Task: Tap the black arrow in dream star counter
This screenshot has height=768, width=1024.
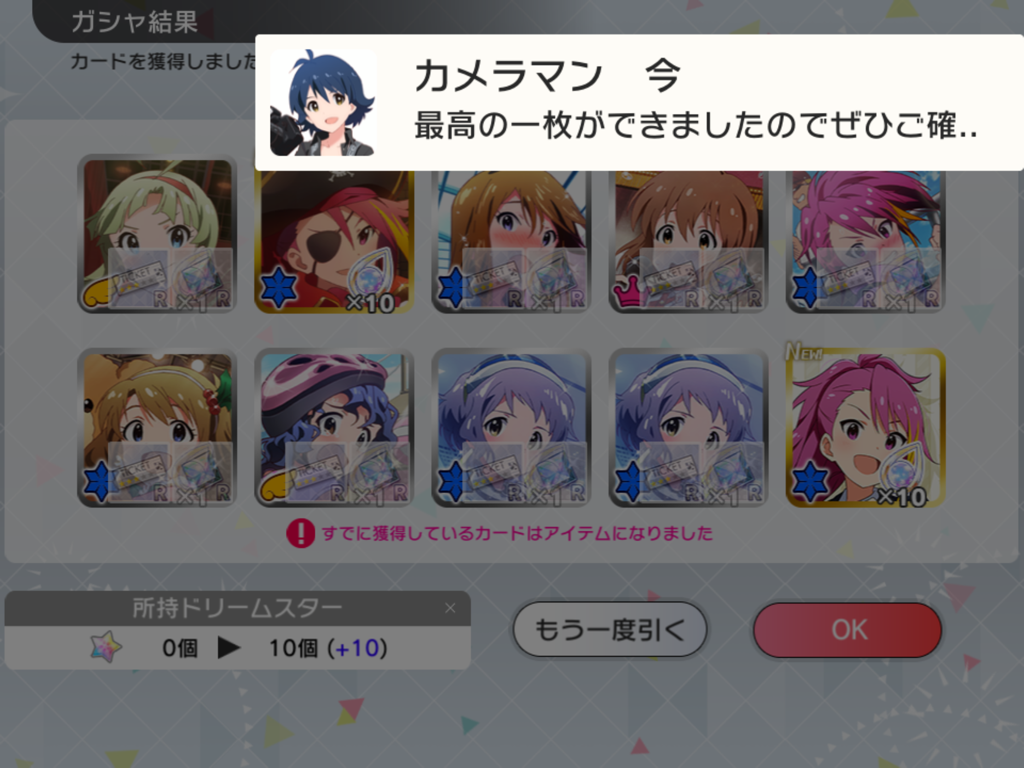Action: [x=229, y=648]
